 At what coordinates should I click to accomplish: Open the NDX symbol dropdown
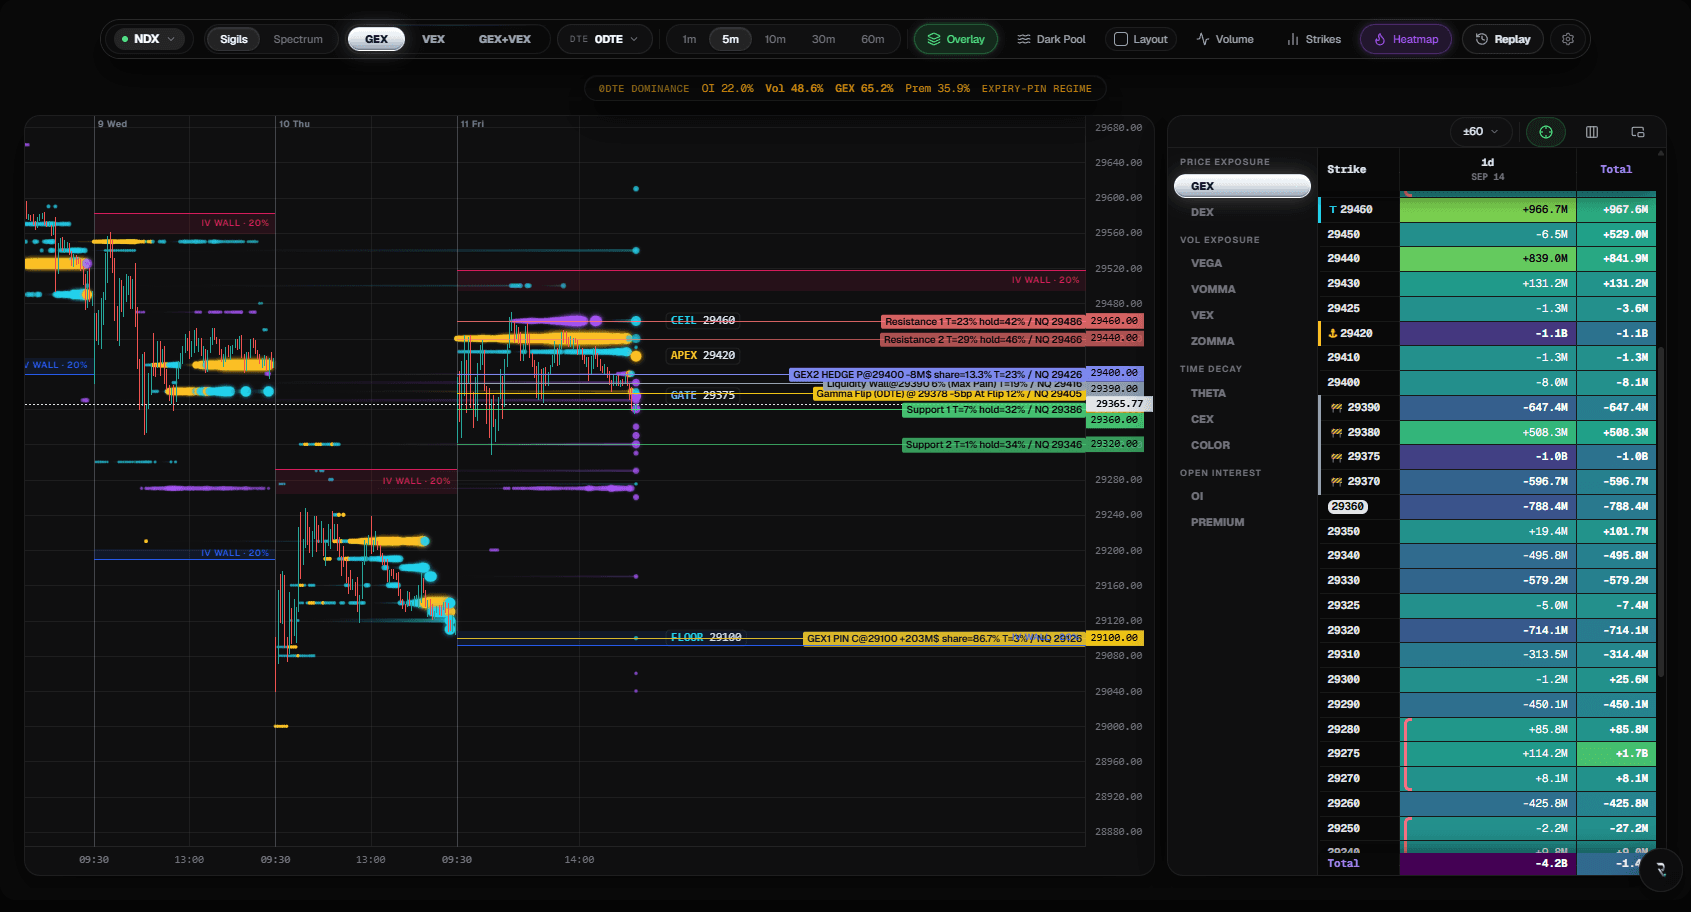tap(149, 39)
